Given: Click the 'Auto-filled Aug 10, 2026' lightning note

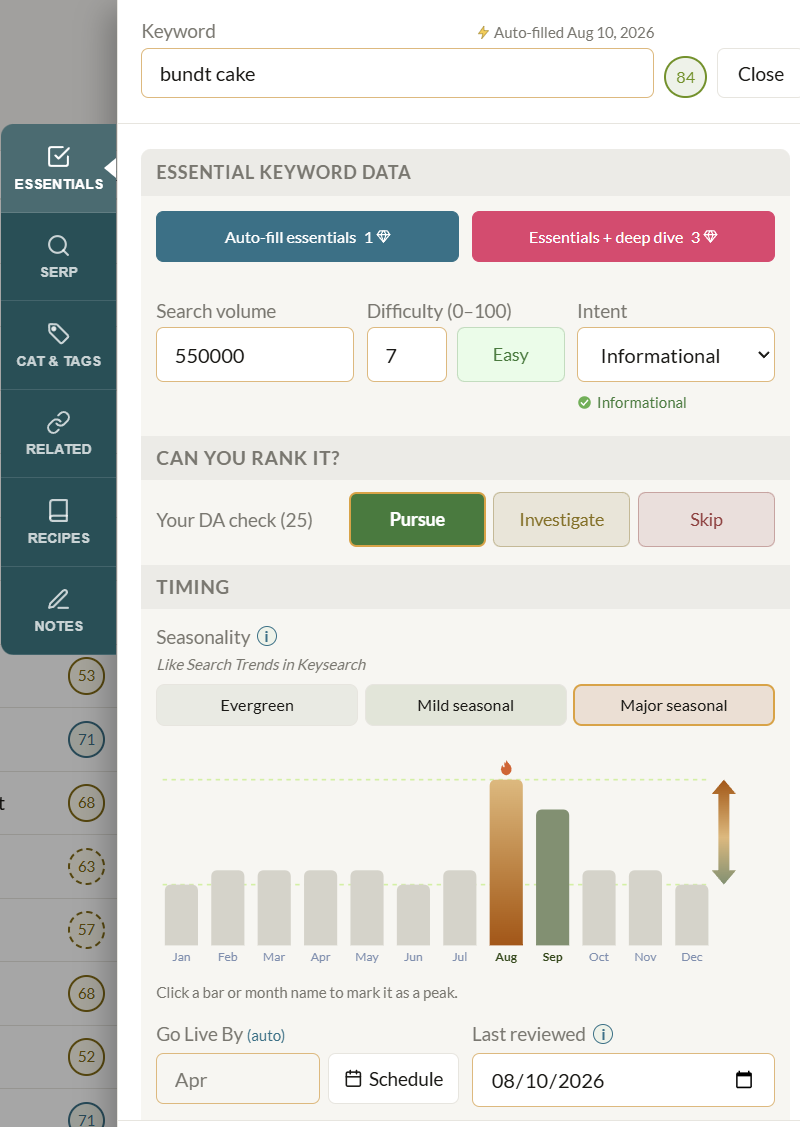Looking at the screenshot, I should click(x=566, y=32).
